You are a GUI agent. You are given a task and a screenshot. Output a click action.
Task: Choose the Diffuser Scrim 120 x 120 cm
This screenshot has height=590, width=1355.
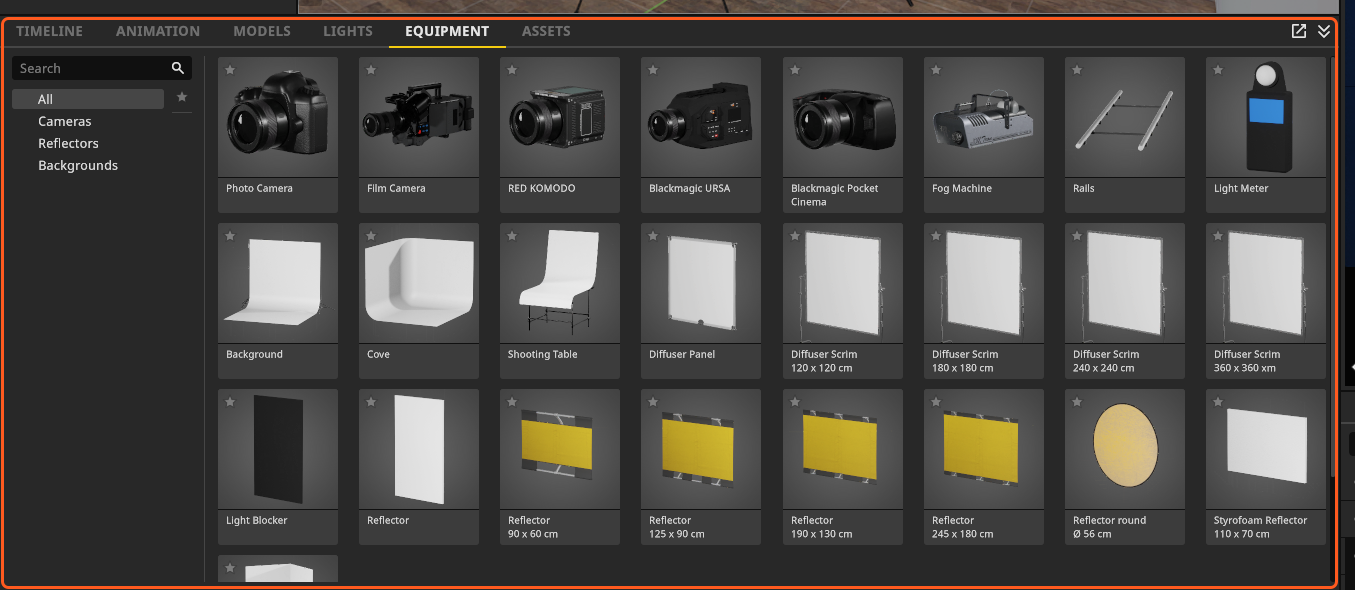(843, 301)
